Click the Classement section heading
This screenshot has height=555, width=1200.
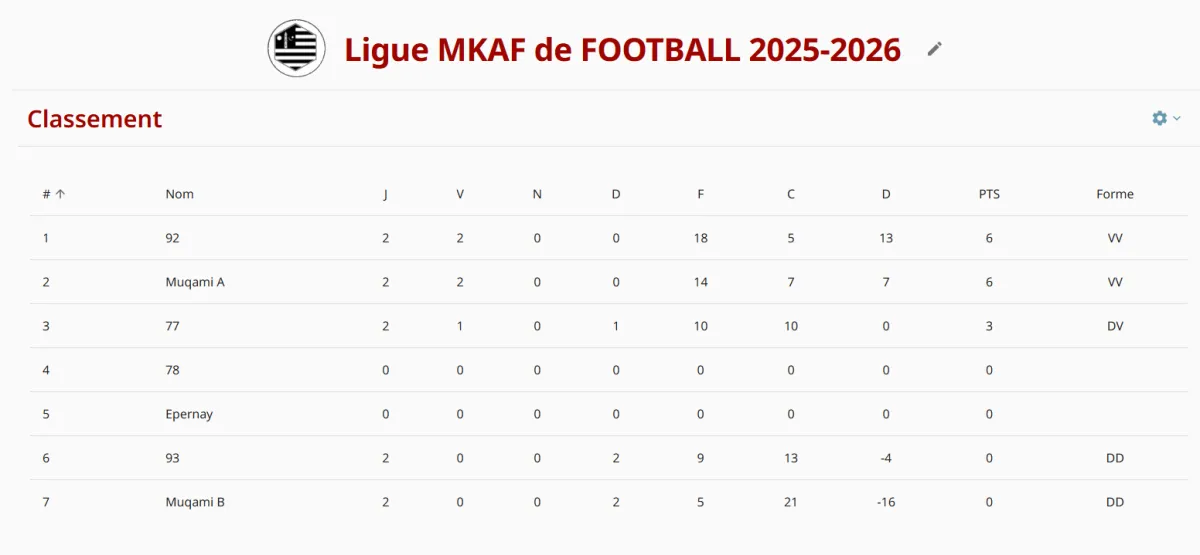[94, 119]
